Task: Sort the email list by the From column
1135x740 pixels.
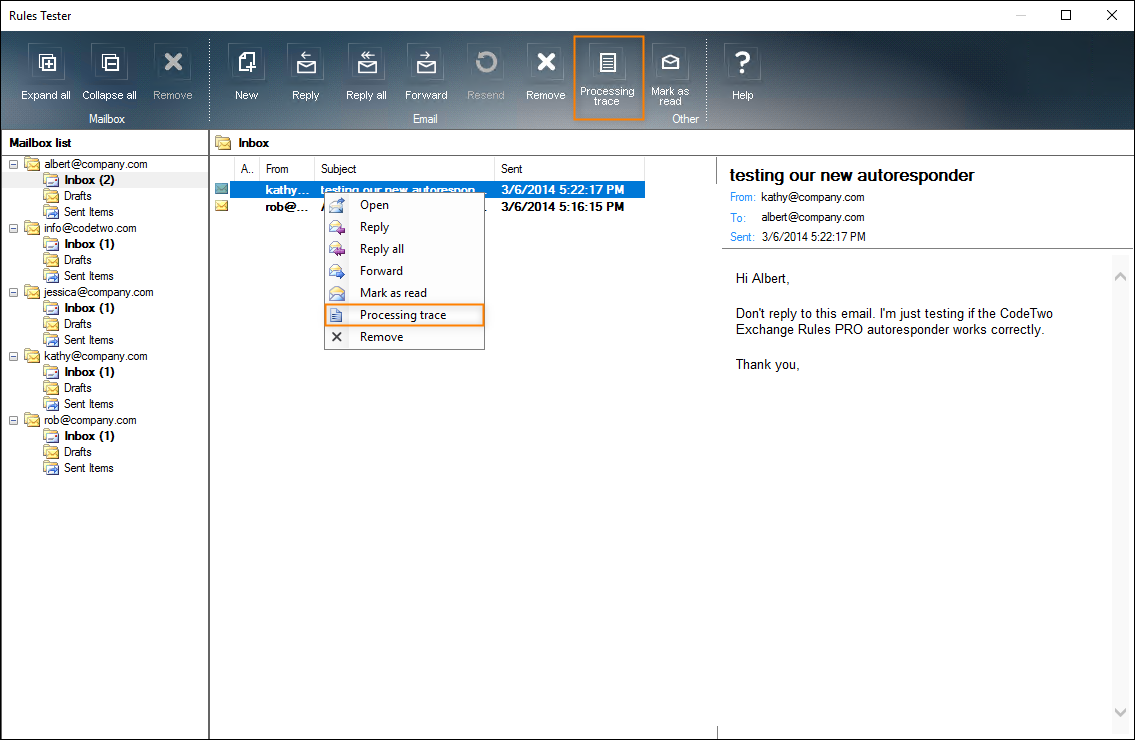Action: click(287, 169)
